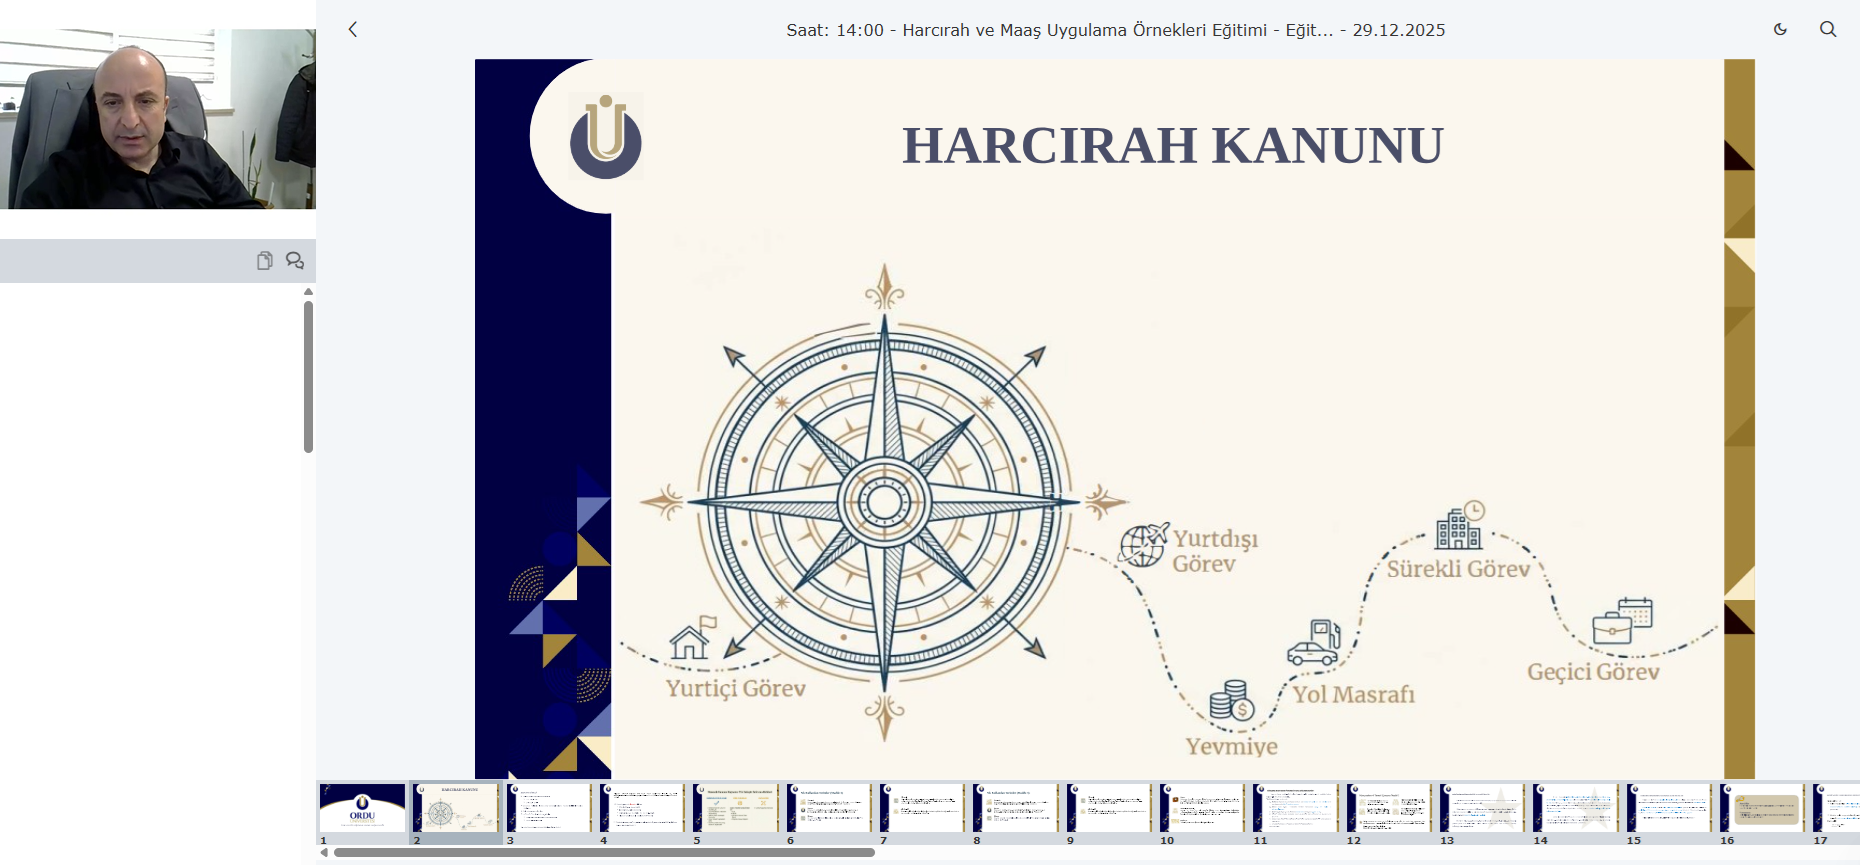Viewport: 1860px width, 865px height.
Task: Open slide 8 thumbnail
Action: pyautogui.click(x=1016, y=808)
